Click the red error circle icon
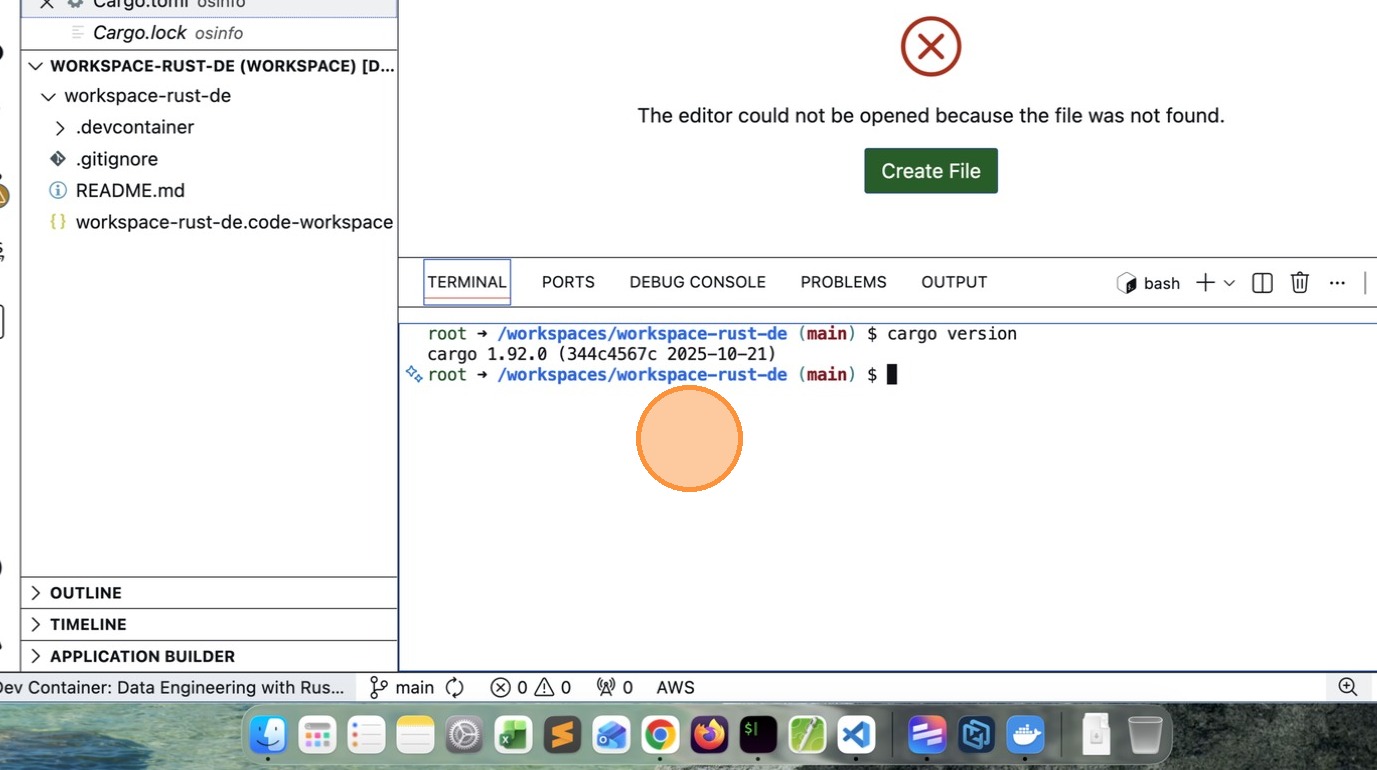1377x770 pixels. click(x=930, y=46)
